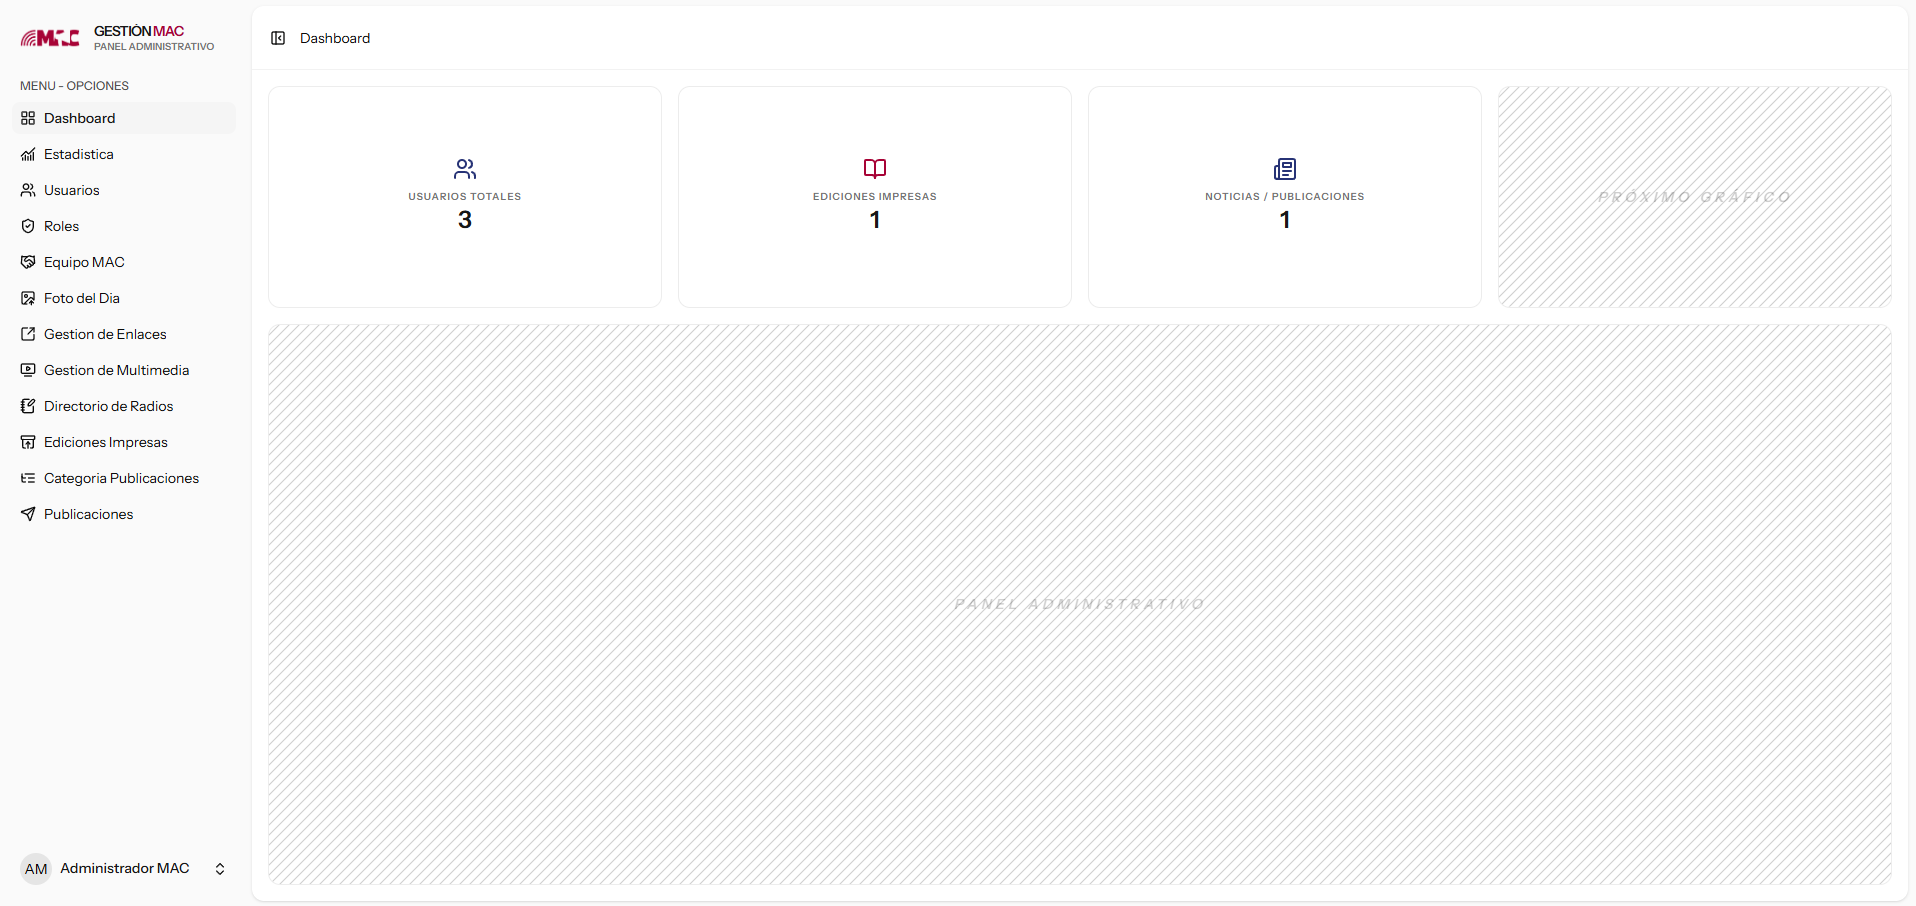Click the Próximo Gráfico placeholder panel
Screen dimensions: 1916x906
[1694, 197]
